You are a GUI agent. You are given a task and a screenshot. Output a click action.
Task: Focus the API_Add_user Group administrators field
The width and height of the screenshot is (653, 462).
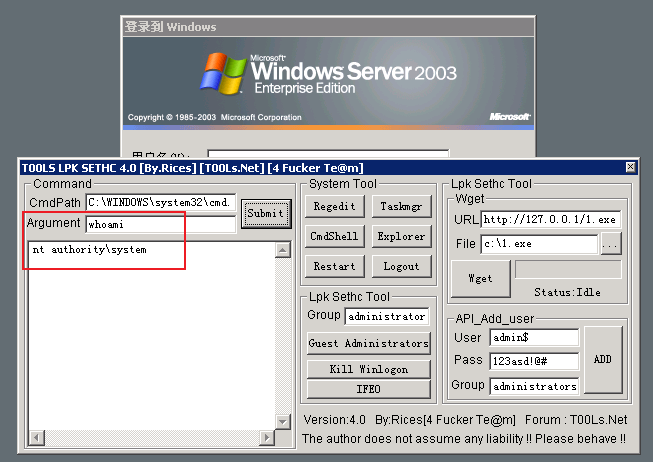534,387
